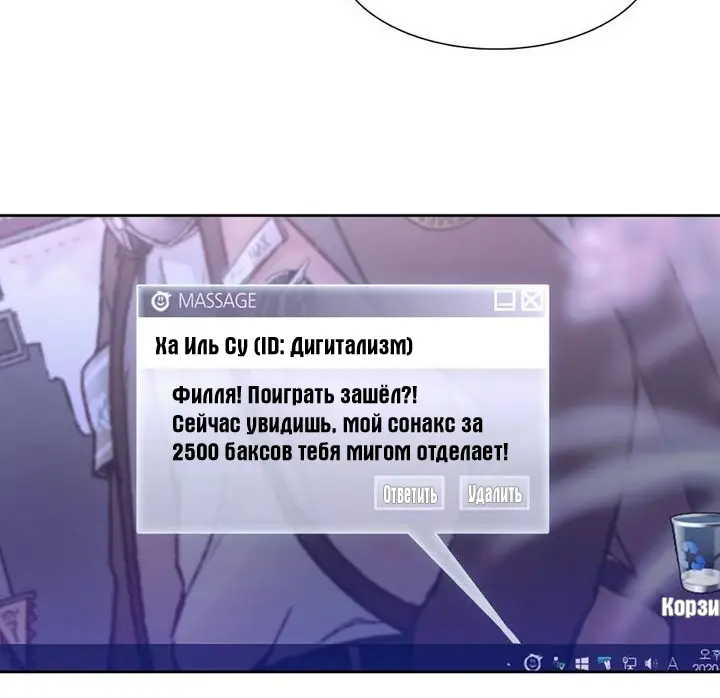This screenshot has height=698, width=720.
Task: Click sender name 'Ха Иль Су (ID: Дигитализм)'
Action: (x=284, y=345)
